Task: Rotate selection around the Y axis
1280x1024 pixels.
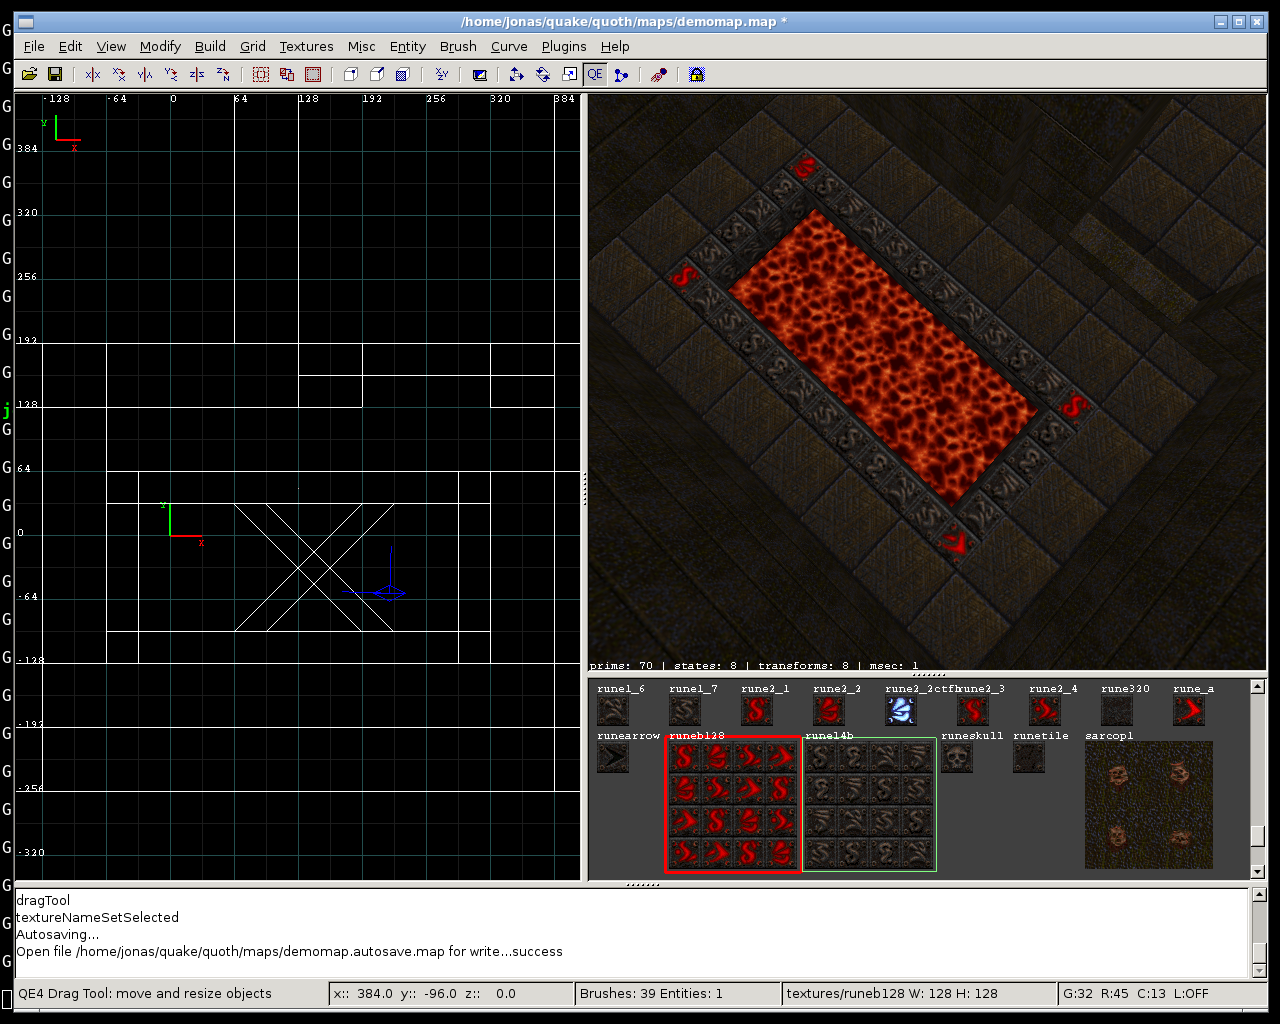Action: tap(171, 74)
